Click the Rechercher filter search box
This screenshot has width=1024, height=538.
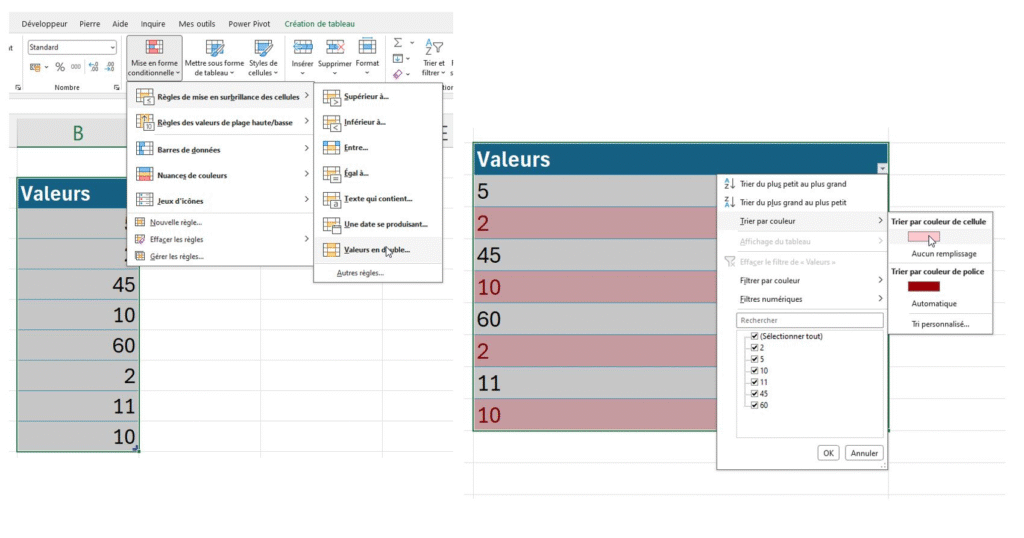[x=810, y=321]
